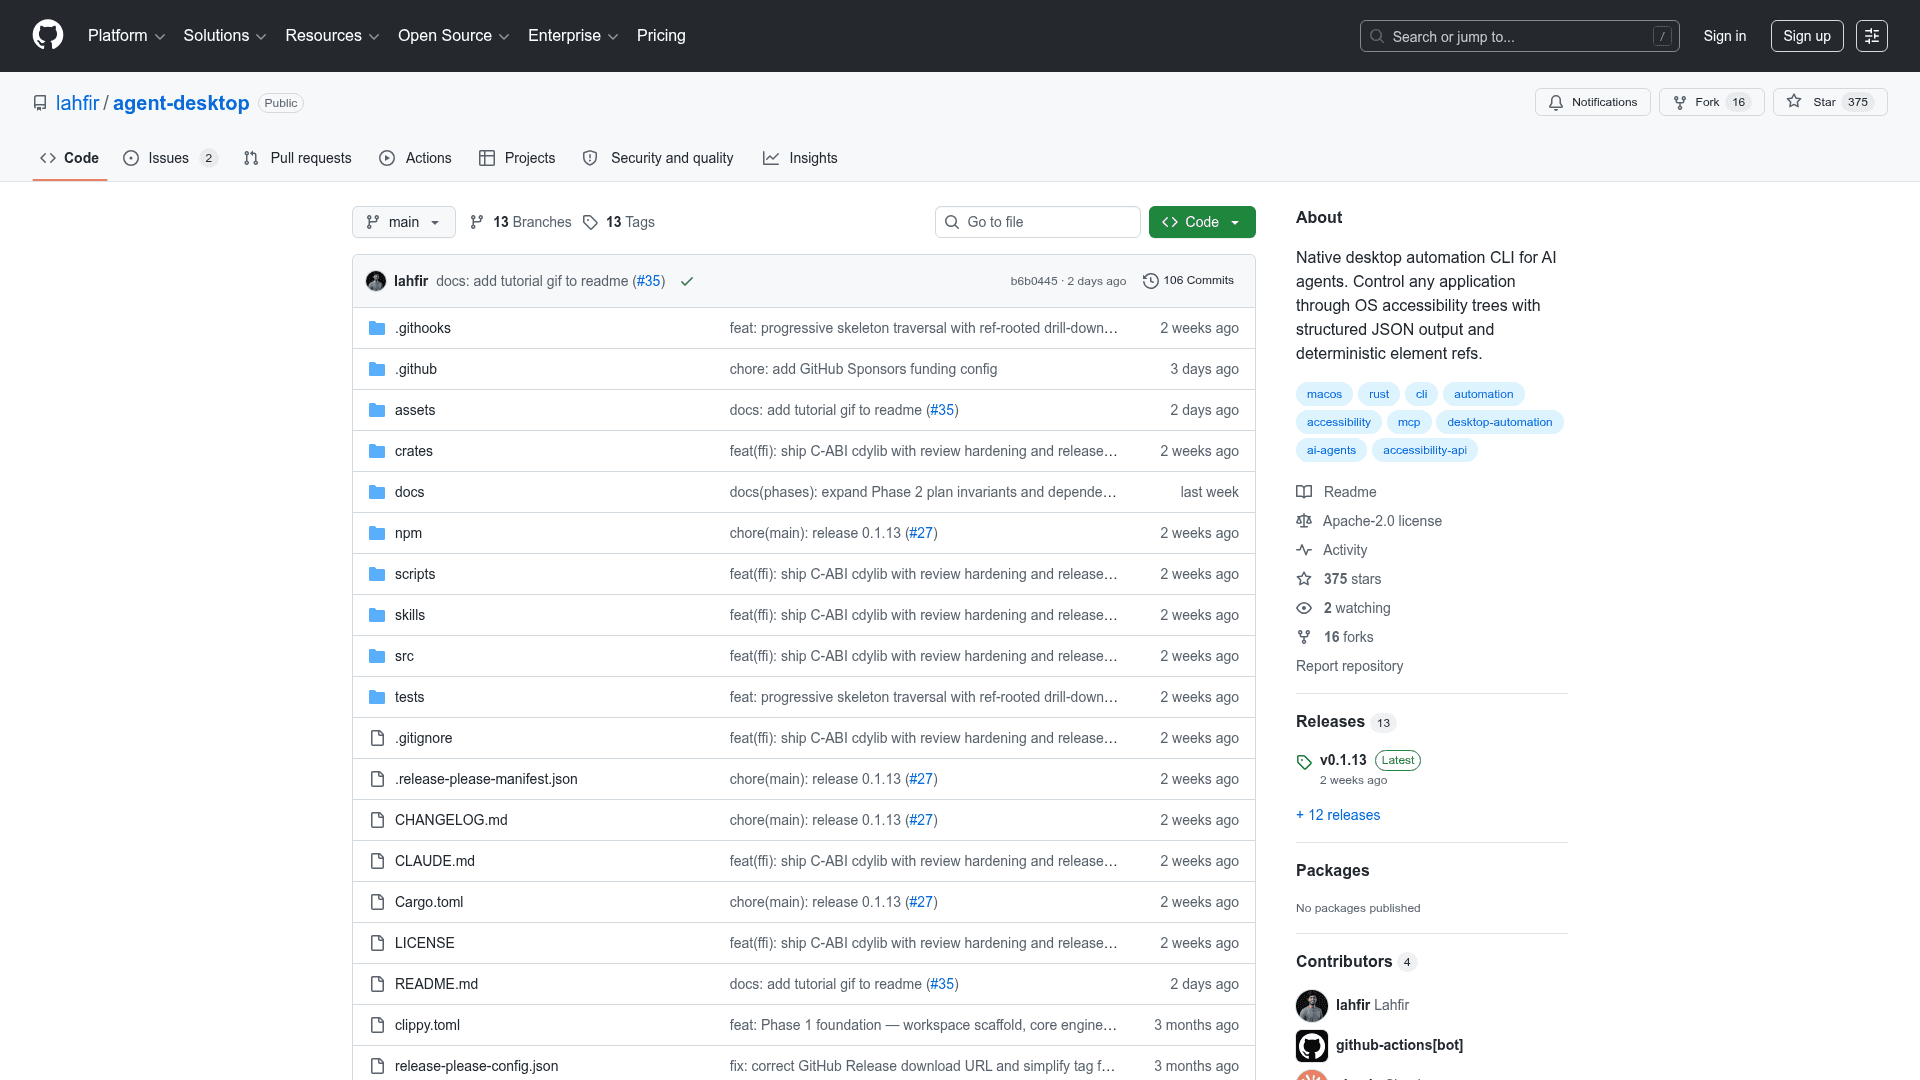Image resolution: width=1920 pixels, height=1080 pixels.
Task: Open the green Code dropdown button
Action: pos(1202,222)
